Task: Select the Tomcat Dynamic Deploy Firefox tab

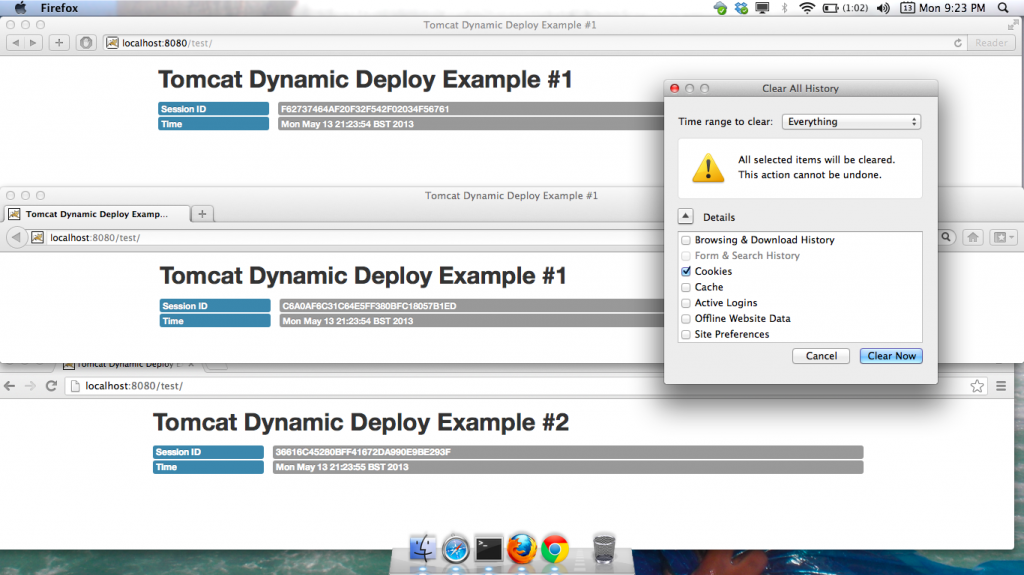Action: (97, 214)
